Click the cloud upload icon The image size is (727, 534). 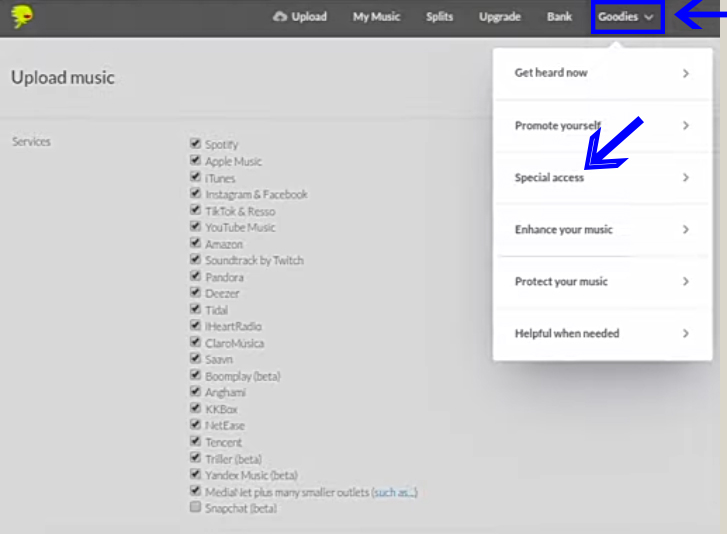(x=280, y=17)
